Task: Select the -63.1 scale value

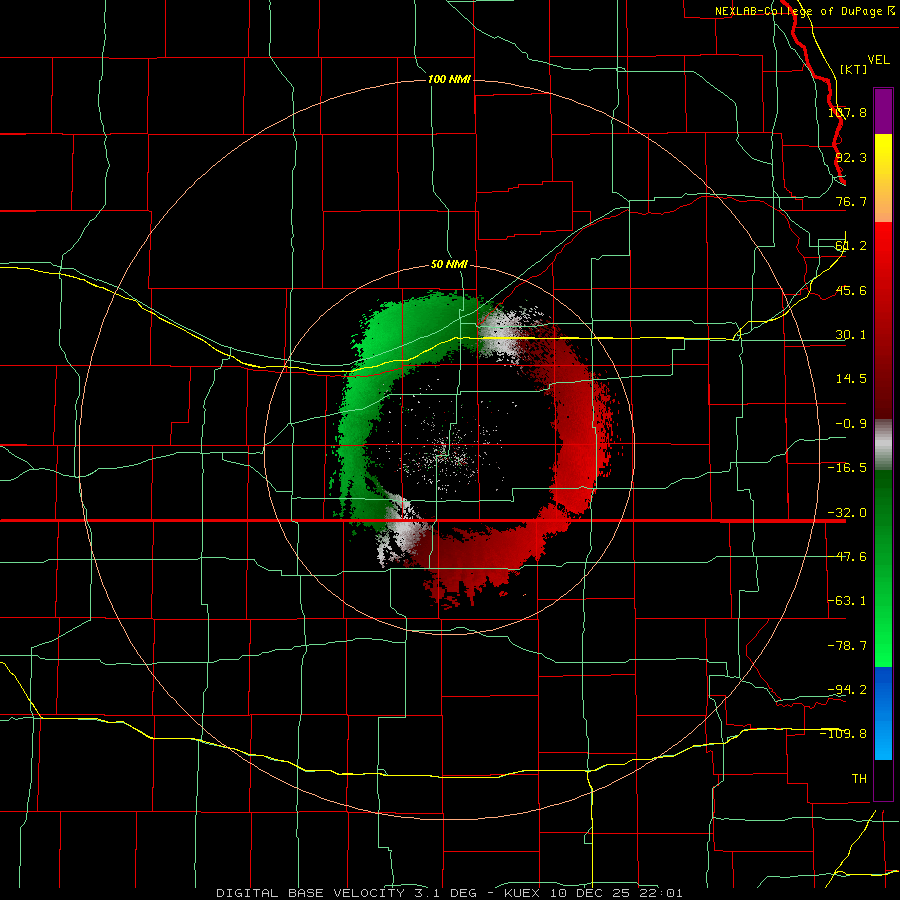Action: pos(847,601)
